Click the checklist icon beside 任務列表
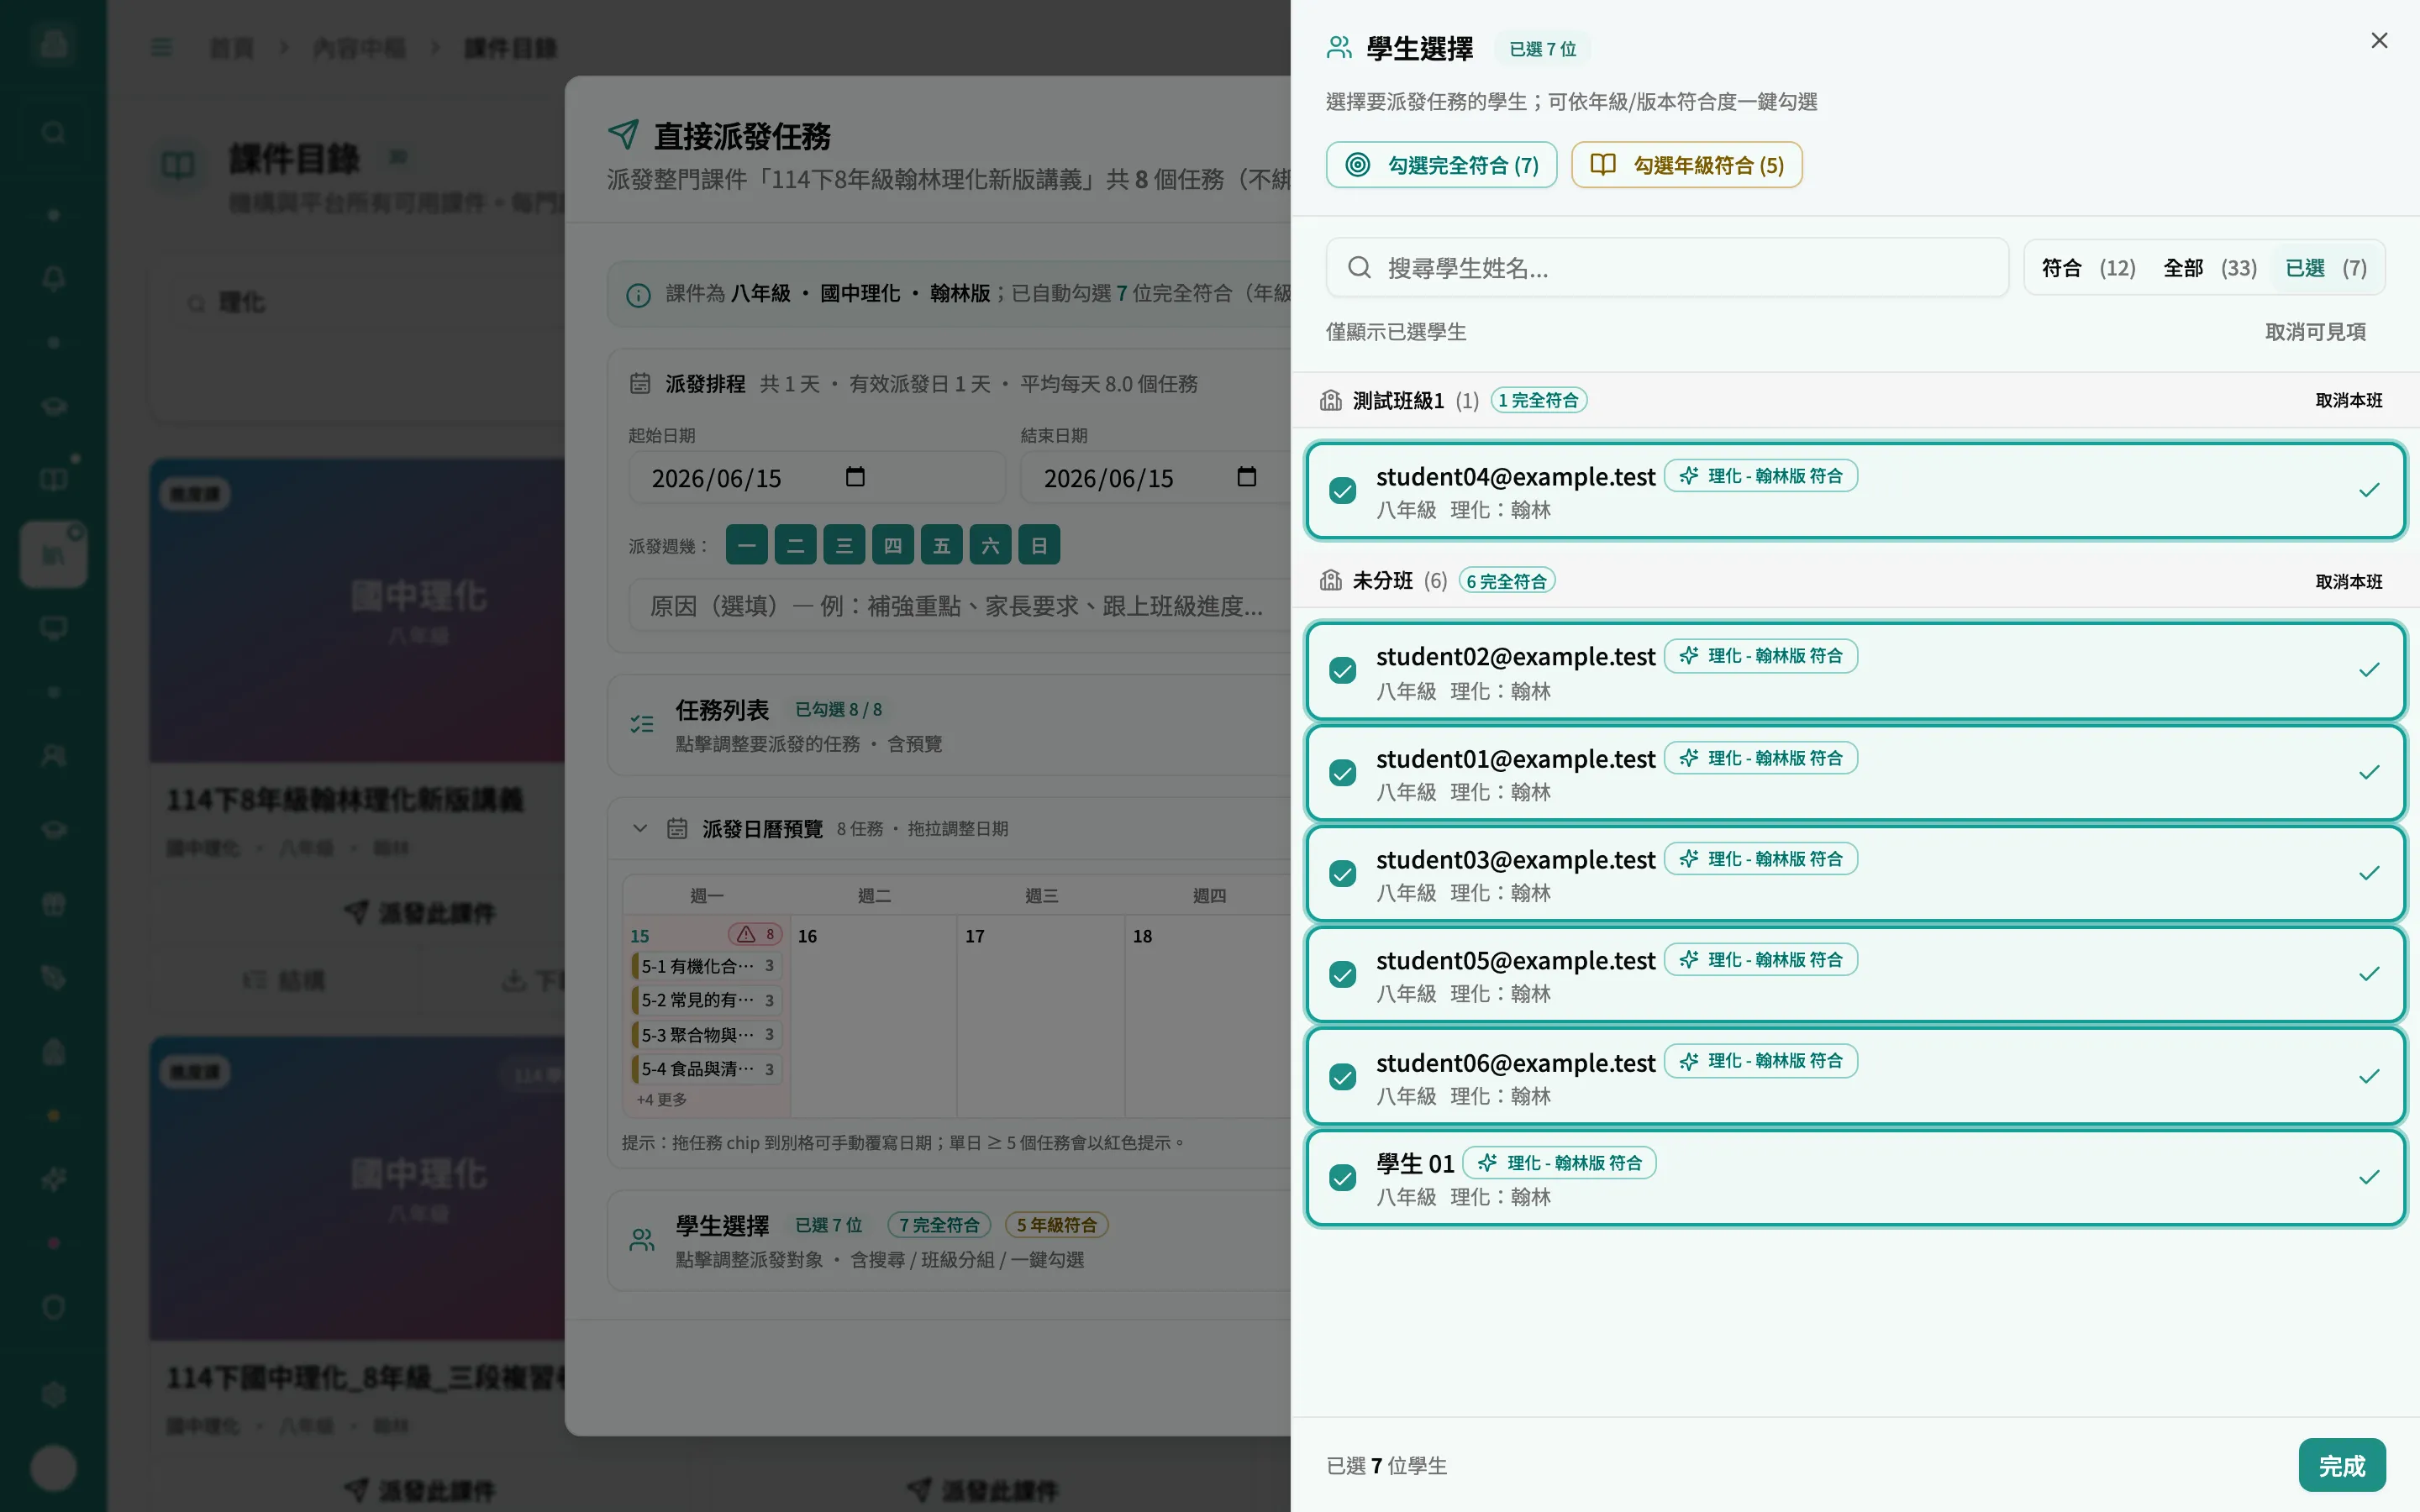The height and width of the screenshot is (1512, 2420). pyautogui.click(x=642, y=725)
